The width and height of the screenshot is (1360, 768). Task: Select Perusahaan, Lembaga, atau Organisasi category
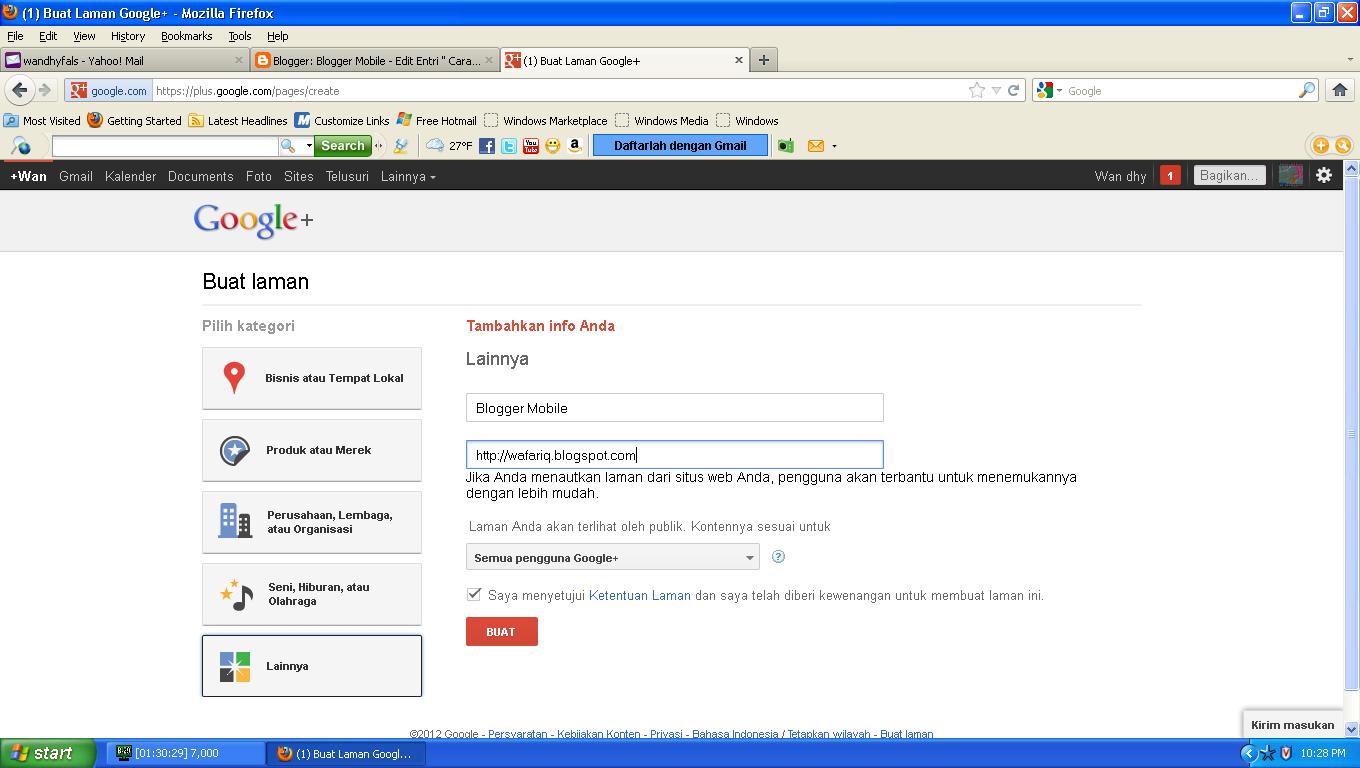click(312, 522)
